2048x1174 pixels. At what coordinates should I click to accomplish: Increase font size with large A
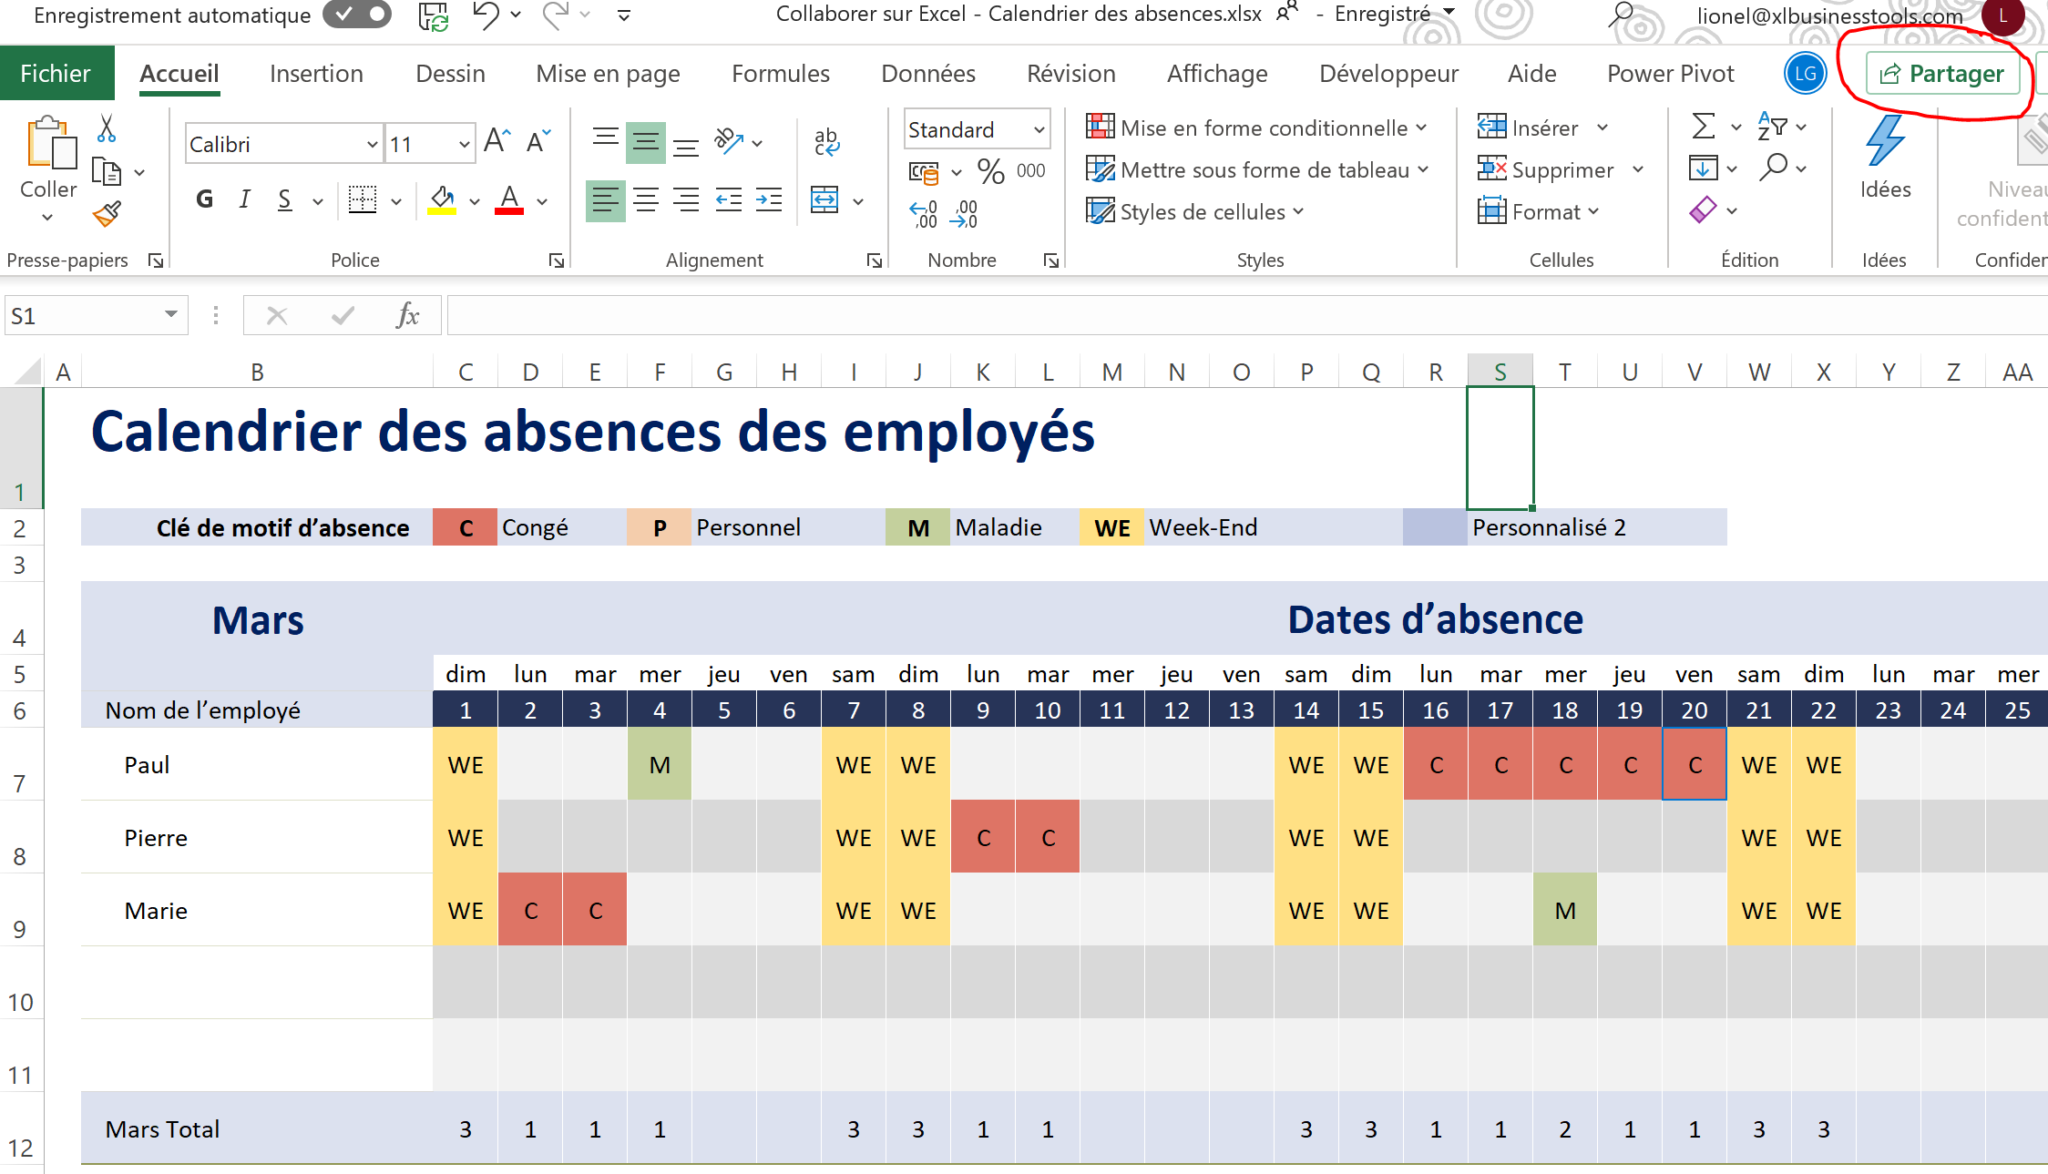(x=497, y=142)
